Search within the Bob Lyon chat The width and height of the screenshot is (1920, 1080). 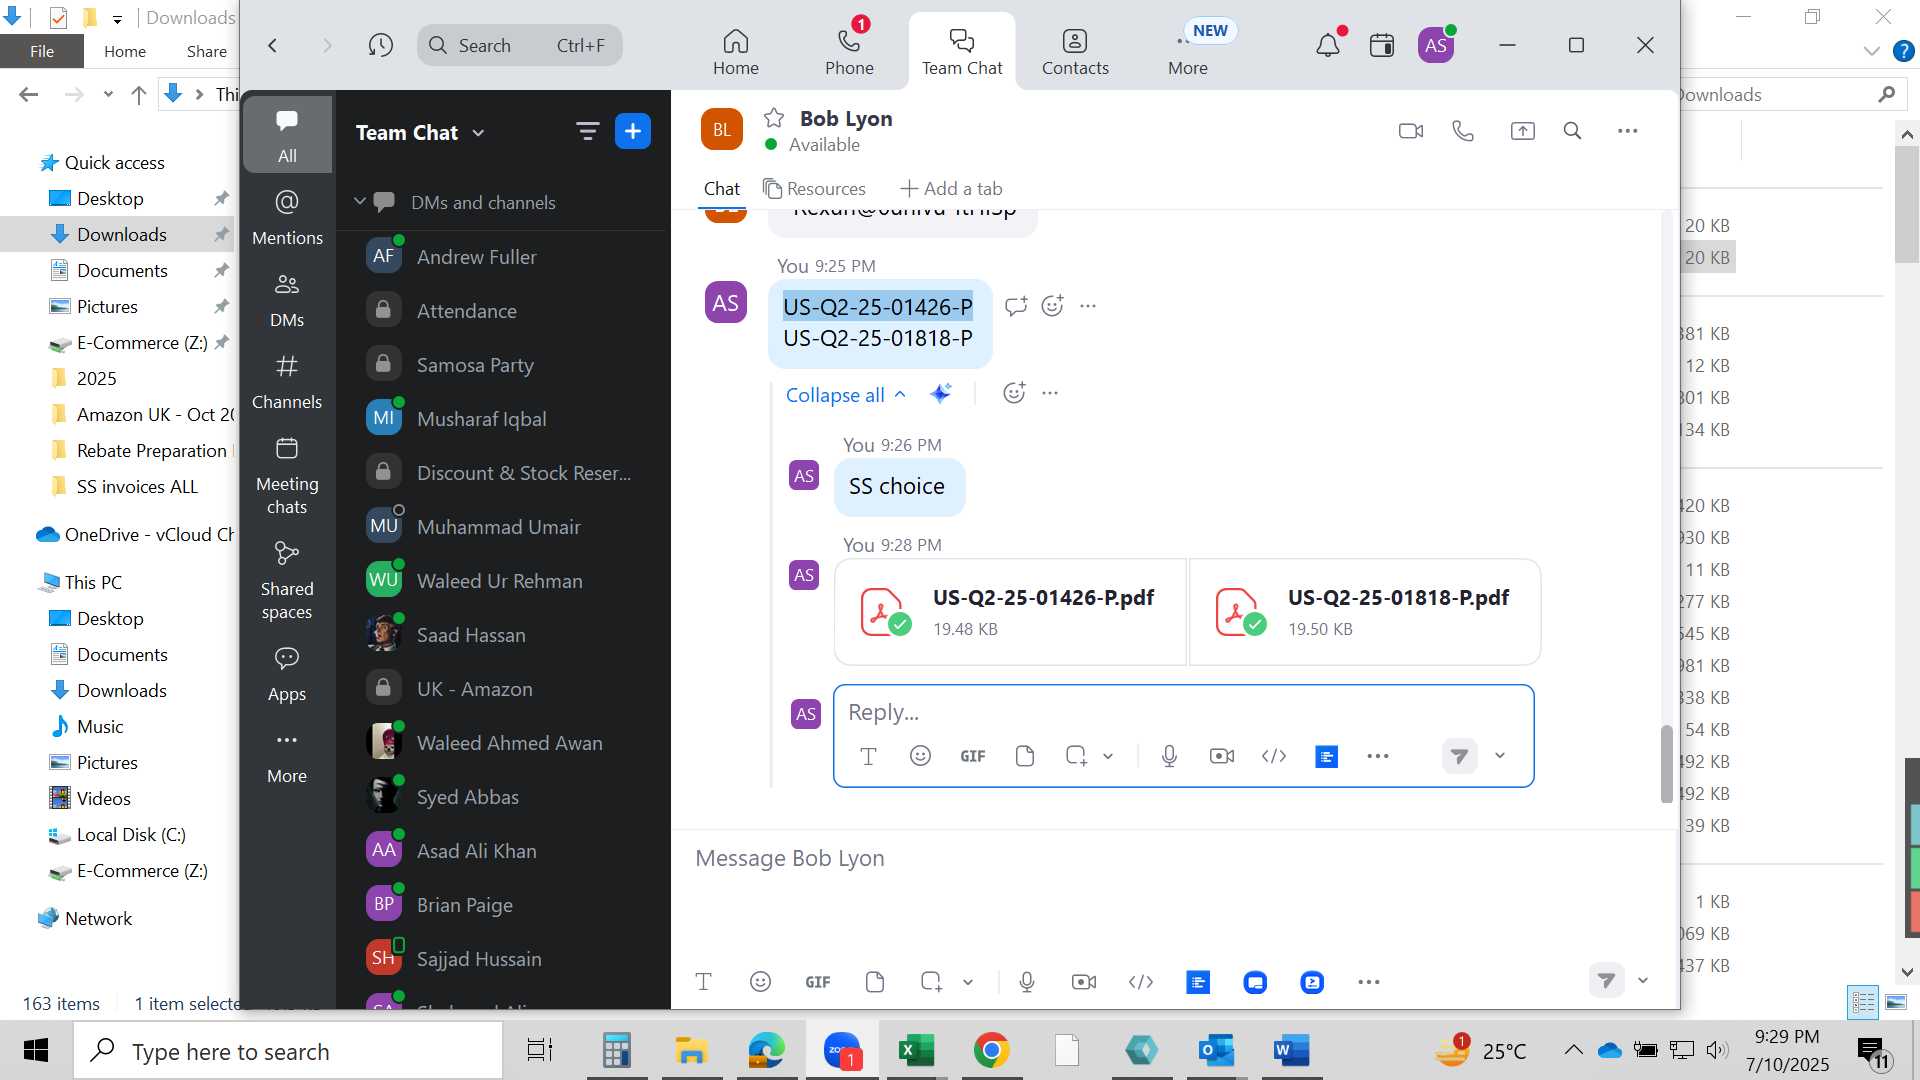click(1572, 131)
